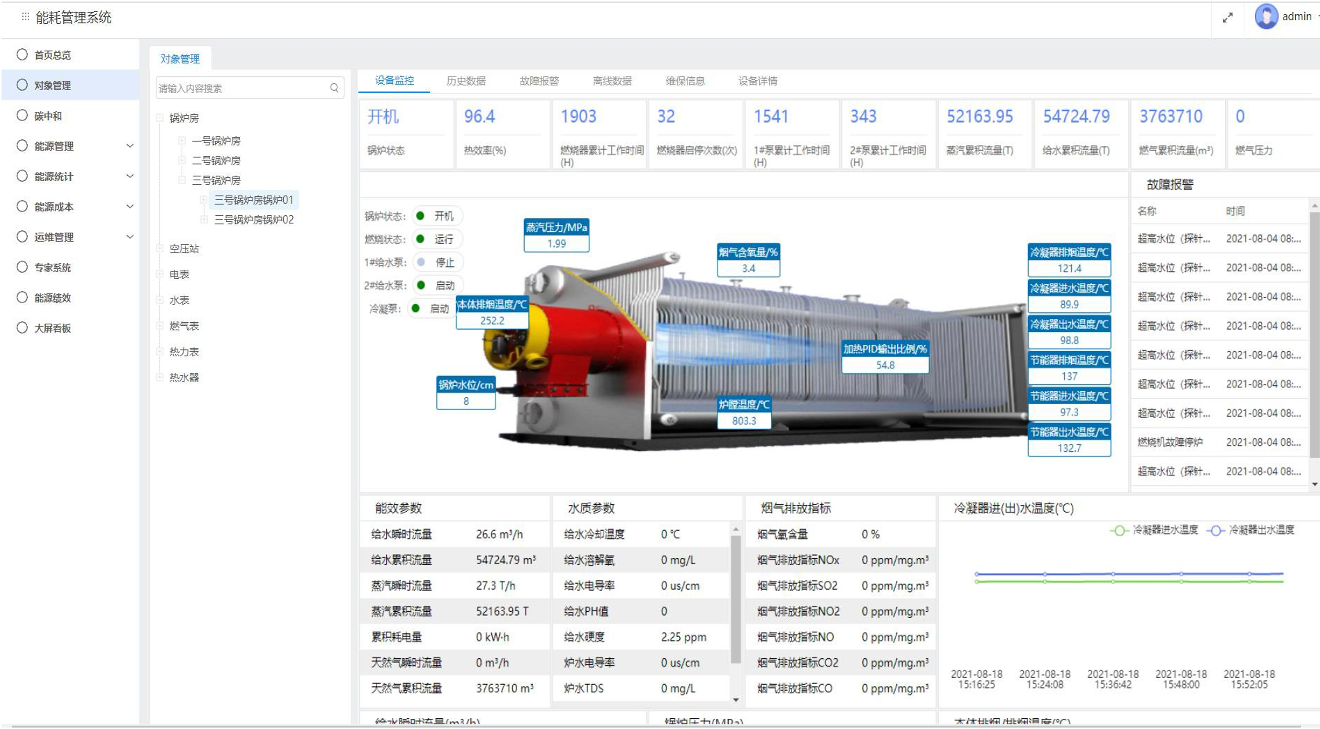Click the circle icon next to 能源管理
Viewport: 1320px width, 729px height.
[22, 146]
